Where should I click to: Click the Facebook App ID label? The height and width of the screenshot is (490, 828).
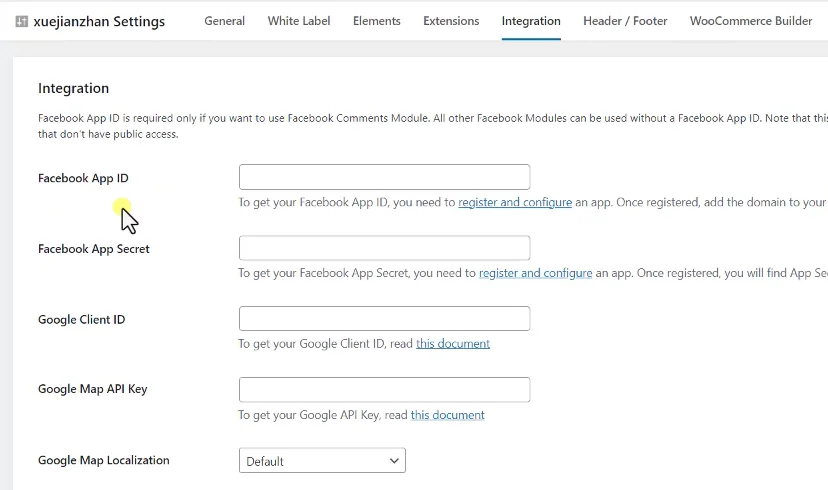click(x=83, y=178)
